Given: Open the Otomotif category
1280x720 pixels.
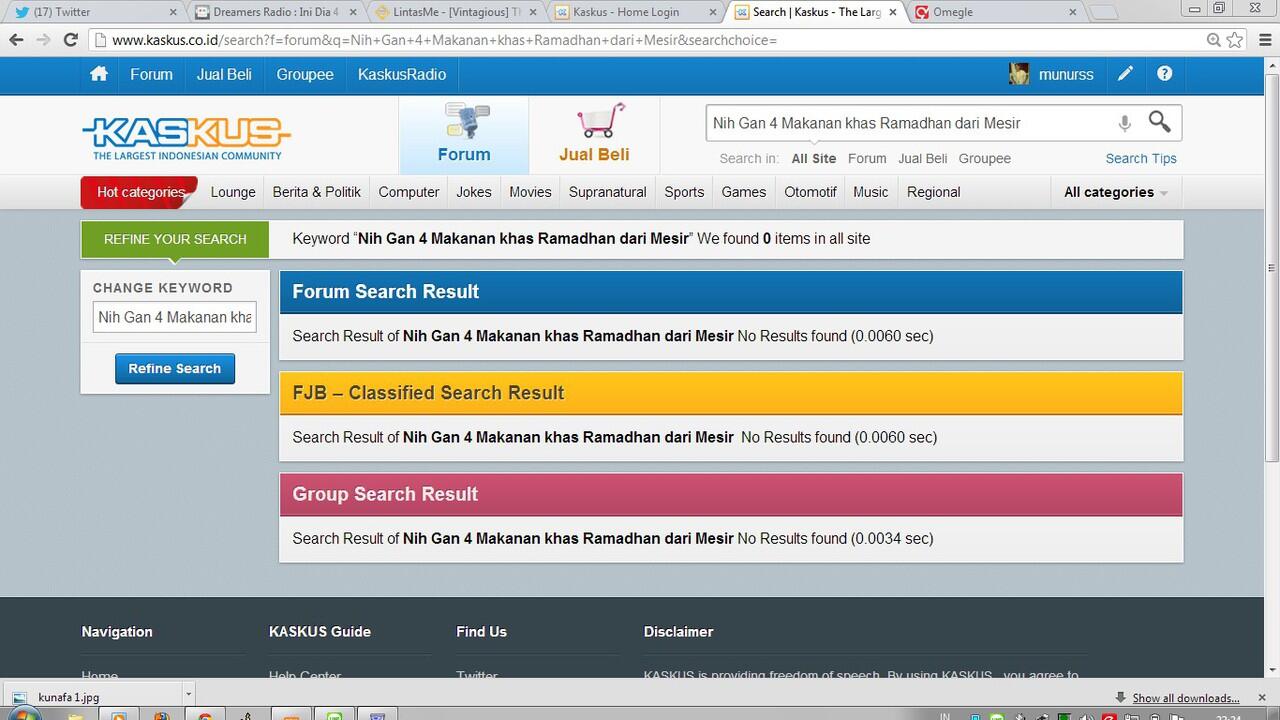Looking at the screenshot, I should point(810,192).
